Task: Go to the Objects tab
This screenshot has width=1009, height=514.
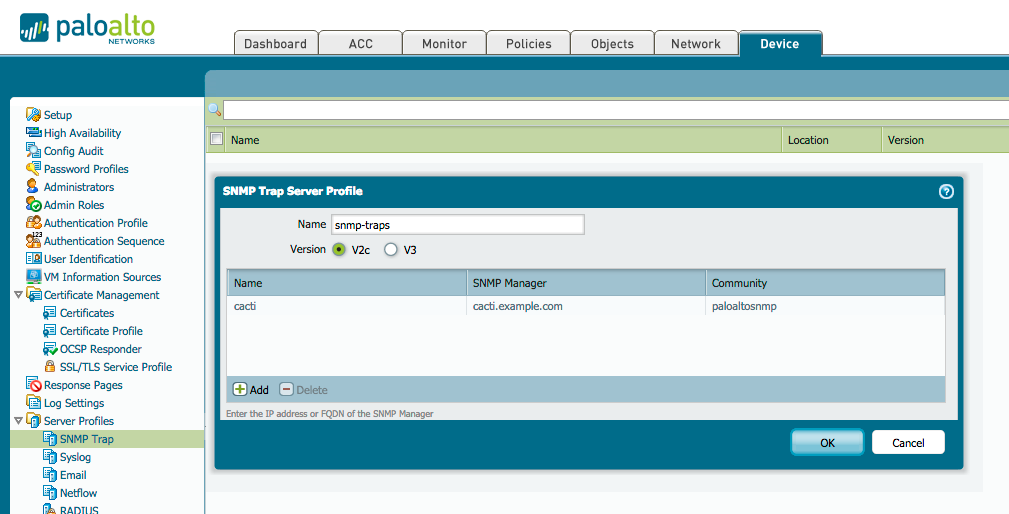Action: (612, 43)
